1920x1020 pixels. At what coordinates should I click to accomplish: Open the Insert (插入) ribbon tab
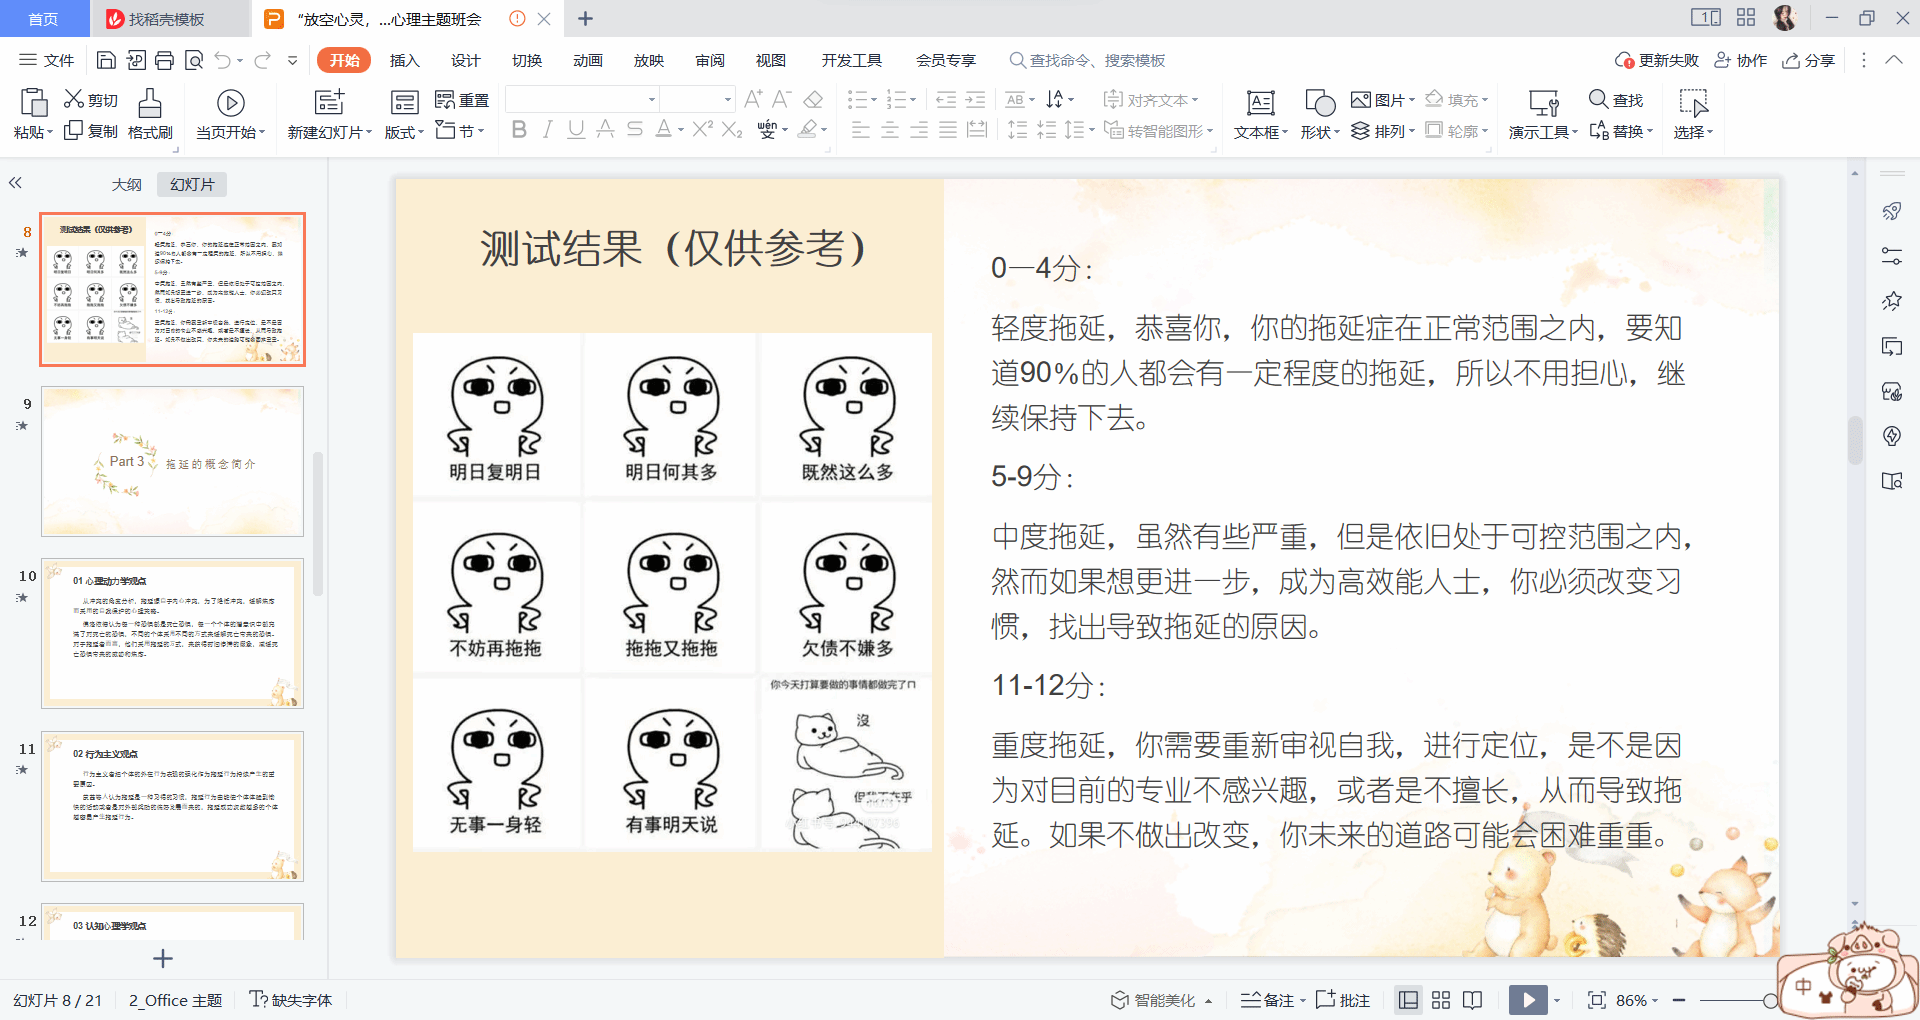[404, 61]
